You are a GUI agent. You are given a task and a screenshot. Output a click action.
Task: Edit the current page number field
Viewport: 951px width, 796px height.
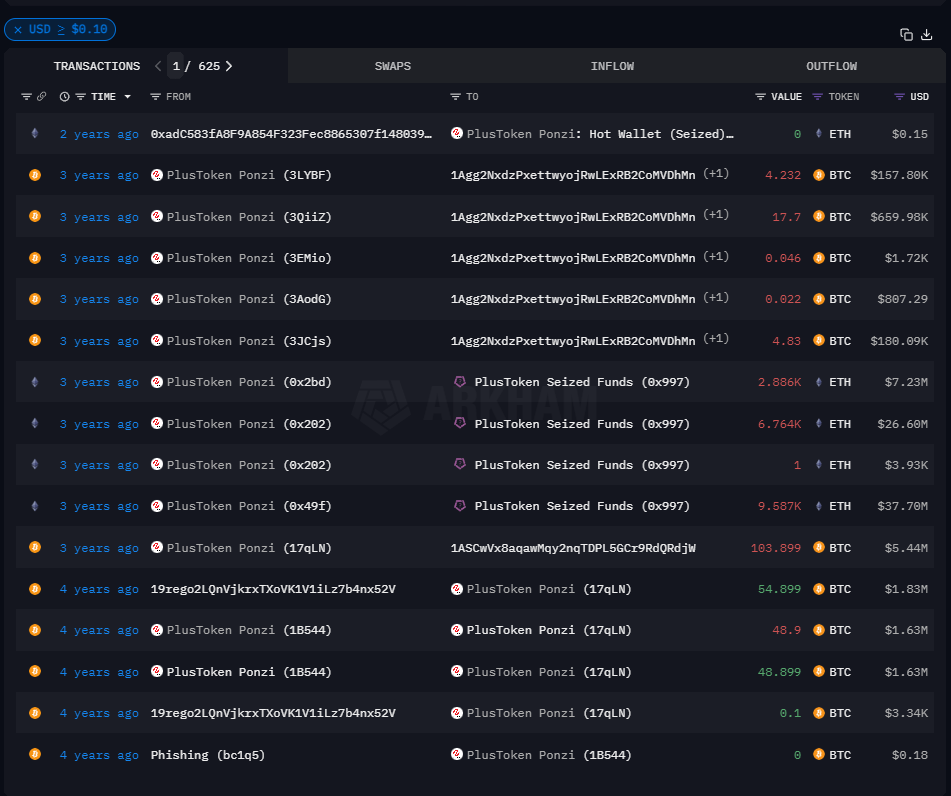coord(176,66)
